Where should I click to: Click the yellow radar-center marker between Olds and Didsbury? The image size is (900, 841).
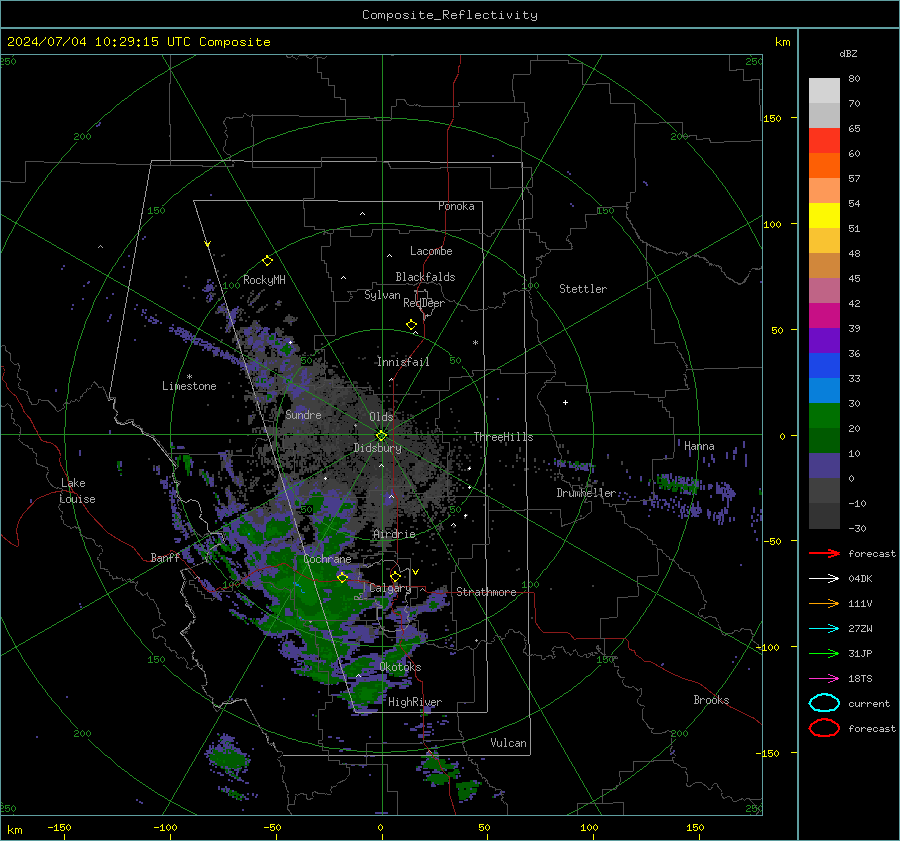(381, 436)
